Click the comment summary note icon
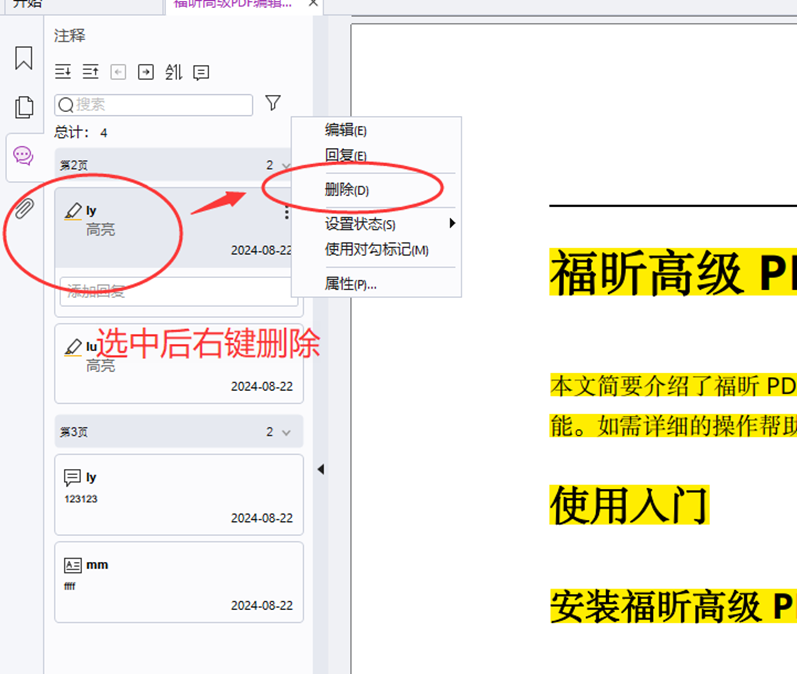 (x=201, y=73)
